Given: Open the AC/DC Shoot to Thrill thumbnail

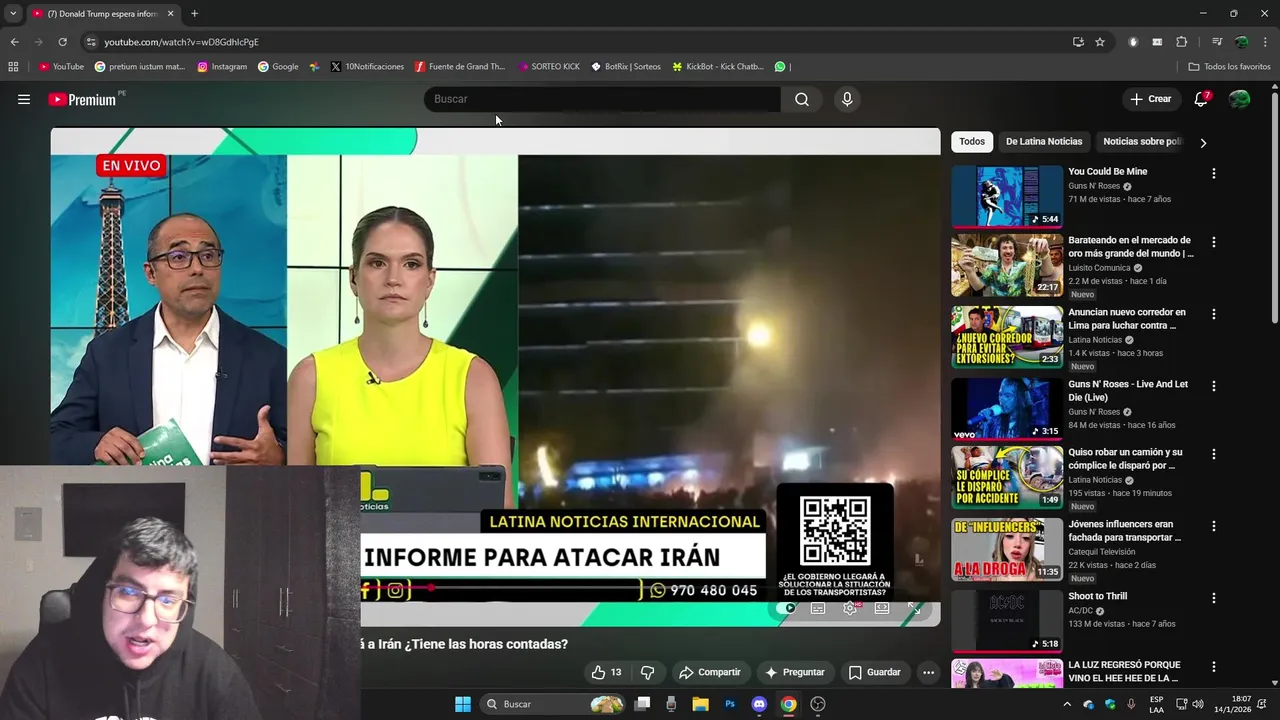Looking at the screenshot, I should click(1007, 621).
